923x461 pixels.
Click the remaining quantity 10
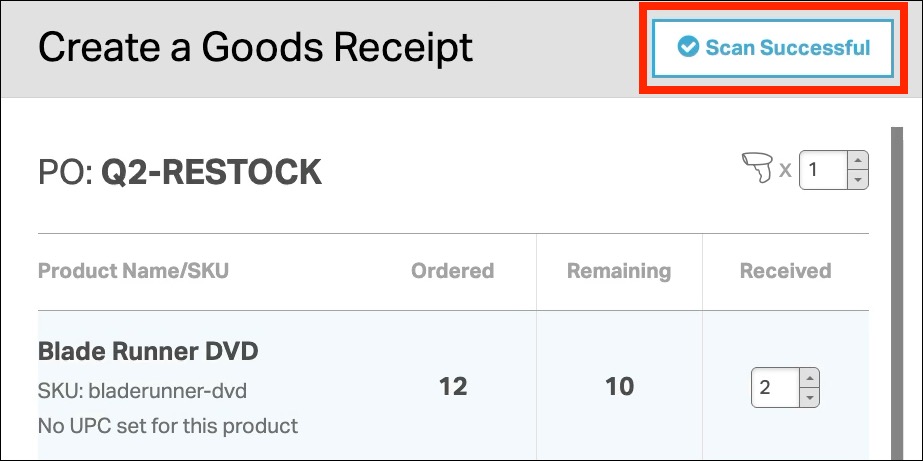620,387
